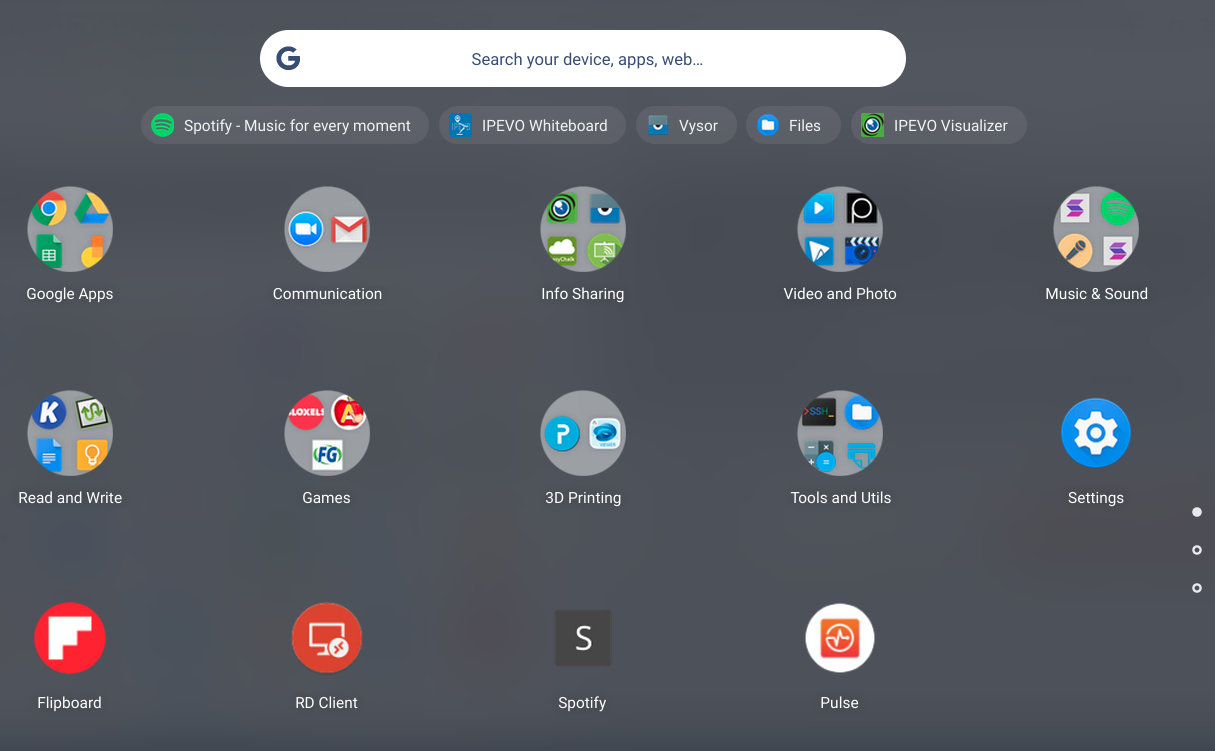Open the Read and Write folder

pyautogui.click(x=70, y=433)
